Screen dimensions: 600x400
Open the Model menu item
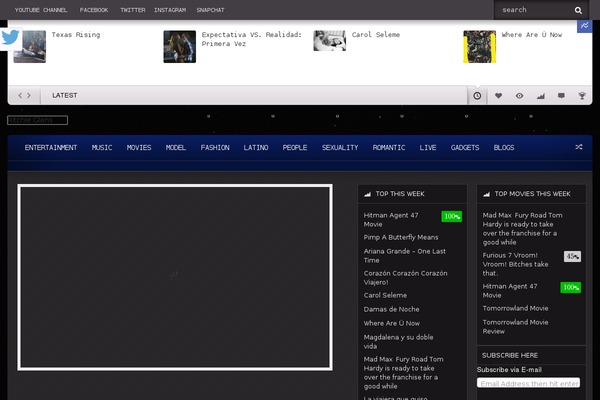click(x=176, y=148)
